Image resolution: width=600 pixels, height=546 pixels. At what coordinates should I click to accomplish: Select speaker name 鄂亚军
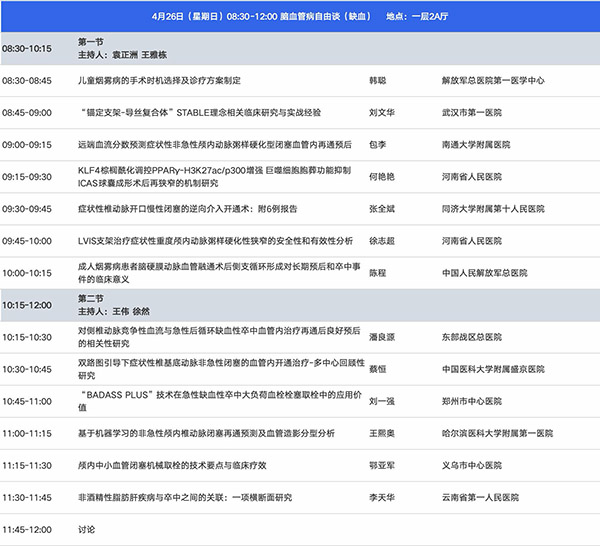(x=382, y=465)
